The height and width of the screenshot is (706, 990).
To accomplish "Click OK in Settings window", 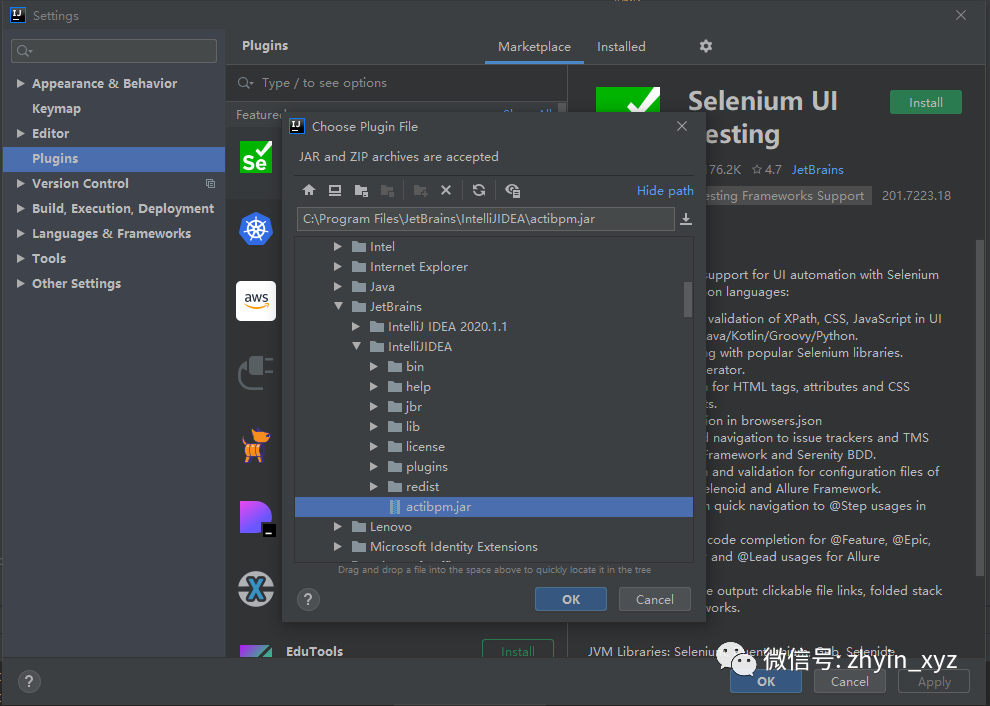I will 766,681.
